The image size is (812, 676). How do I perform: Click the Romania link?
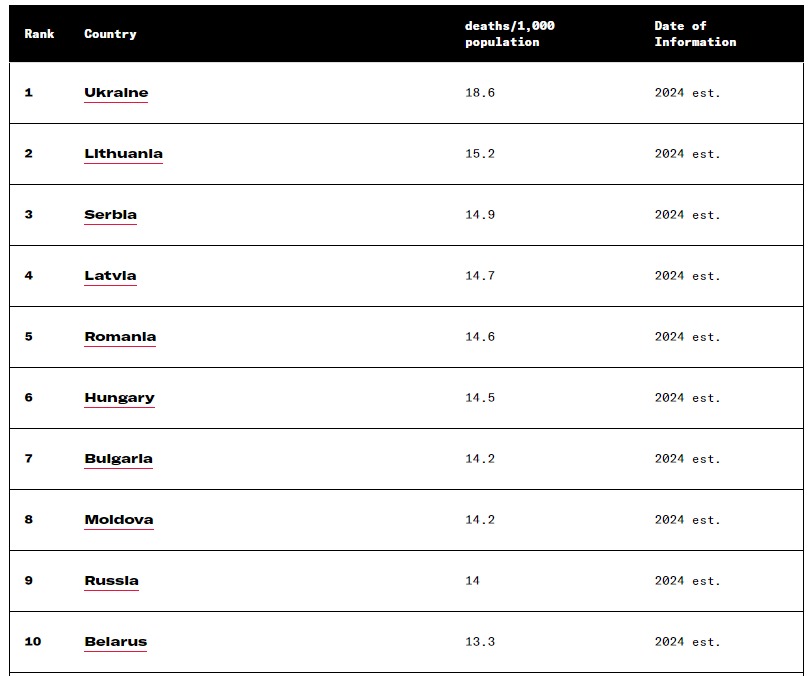(x=120, y=337)
